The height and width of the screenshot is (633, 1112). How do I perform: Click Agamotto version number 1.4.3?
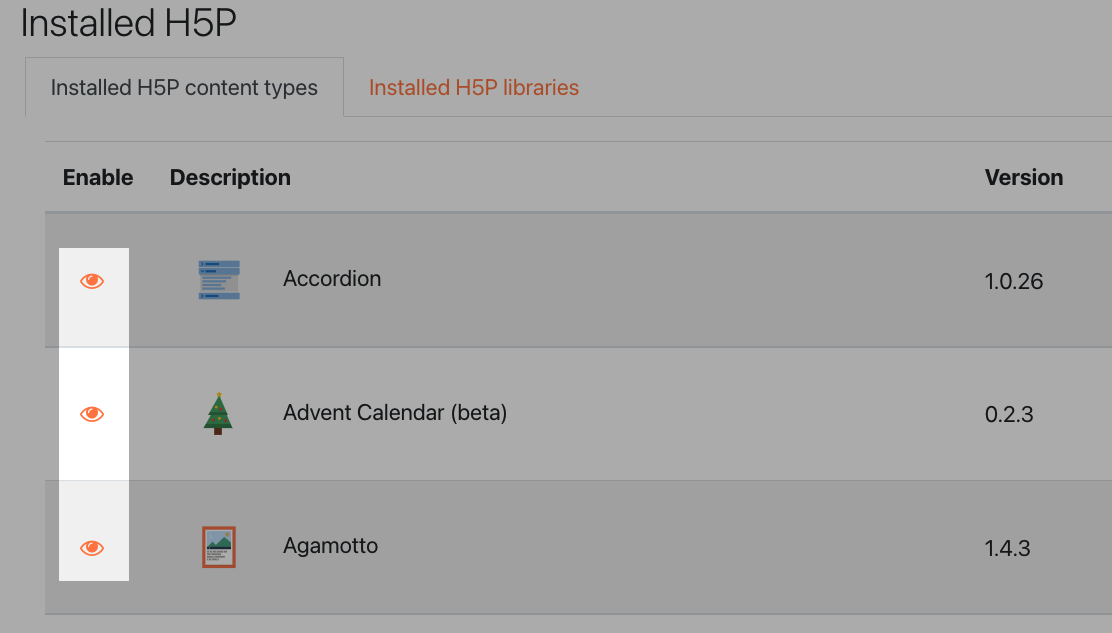pos(1008,548)
